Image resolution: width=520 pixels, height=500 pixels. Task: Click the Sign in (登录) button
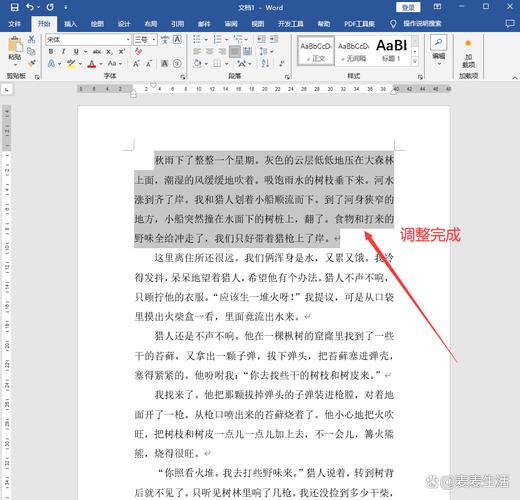408,7
